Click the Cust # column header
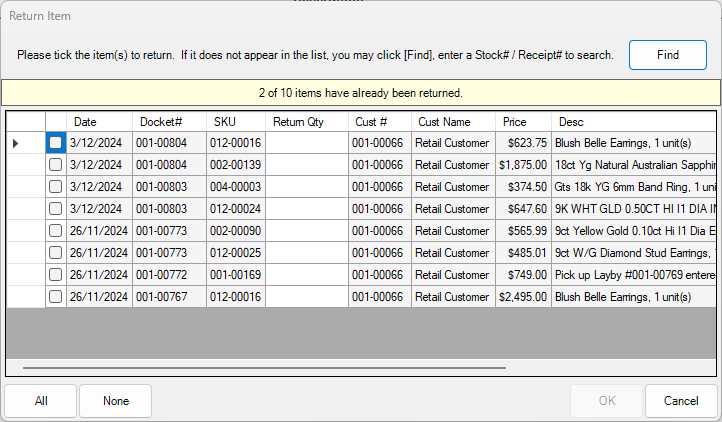Viewport: 722px width, 422px height. coord(380,122)
